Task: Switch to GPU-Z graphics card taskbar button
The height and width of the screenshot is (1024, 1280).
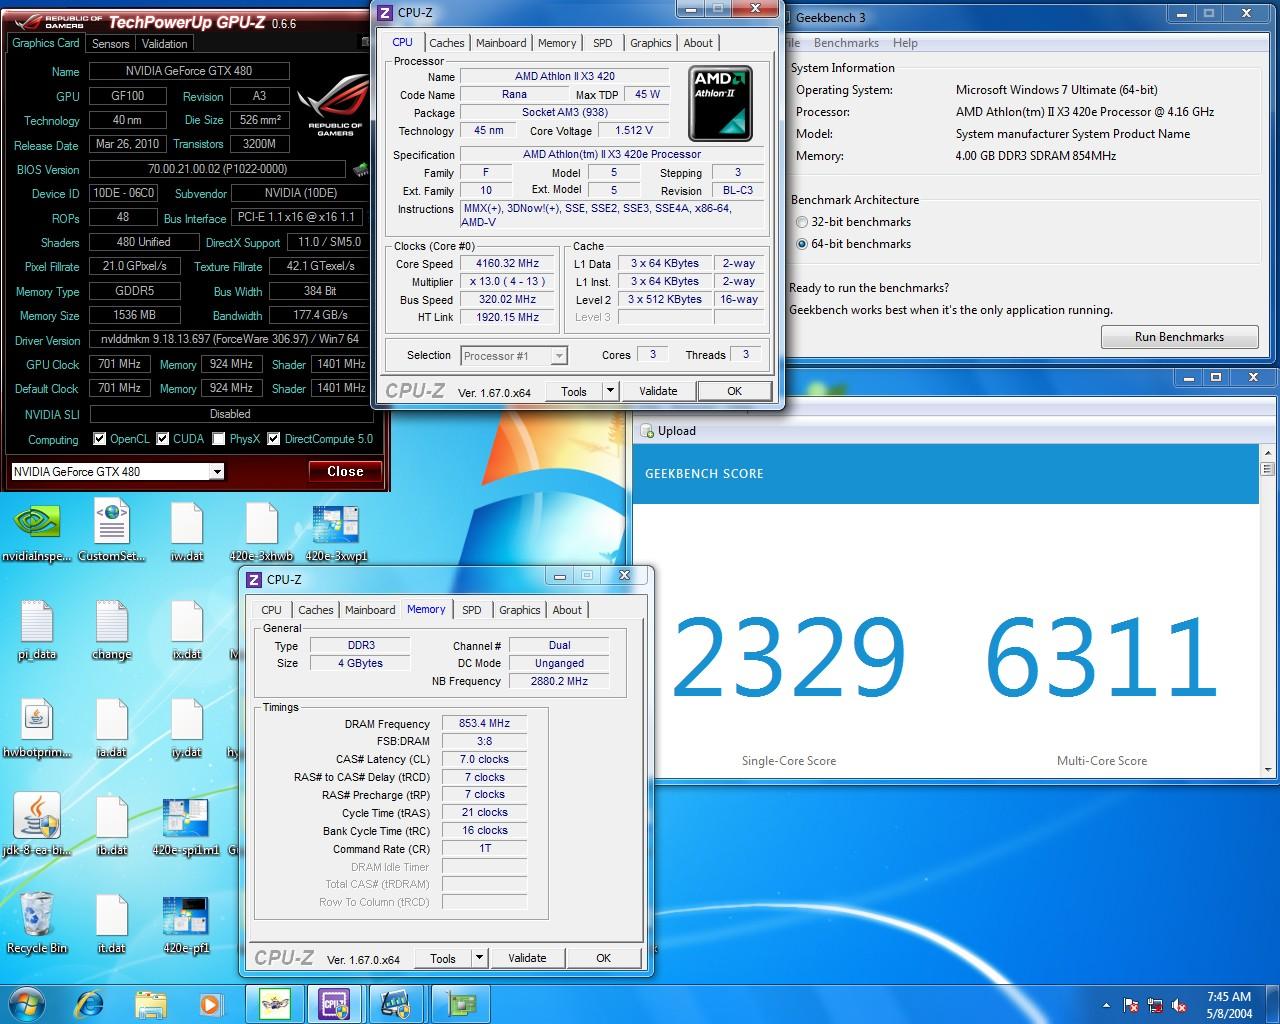Action: point(461,1003)
